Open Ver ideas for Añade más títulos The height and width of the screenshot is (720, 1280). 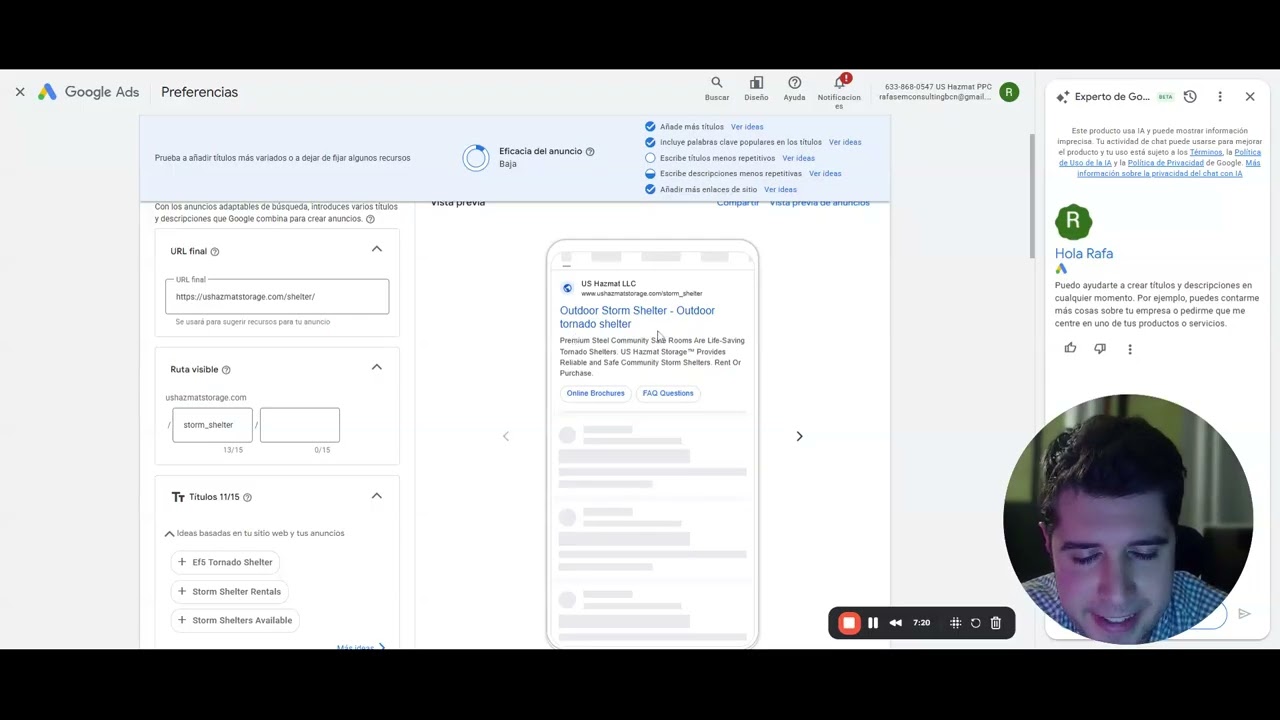(747, 127)
